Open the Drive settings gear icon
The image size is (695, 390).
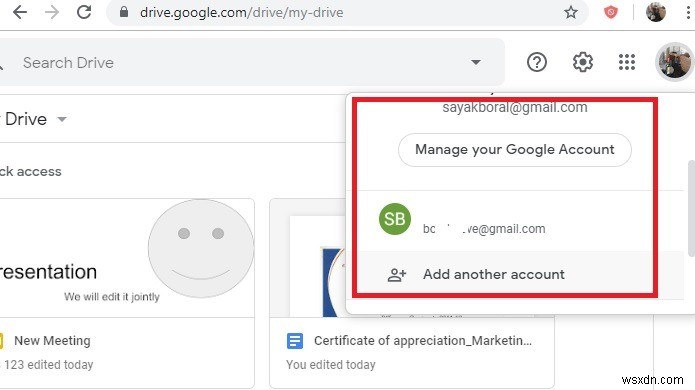click(x=582, y=62)
